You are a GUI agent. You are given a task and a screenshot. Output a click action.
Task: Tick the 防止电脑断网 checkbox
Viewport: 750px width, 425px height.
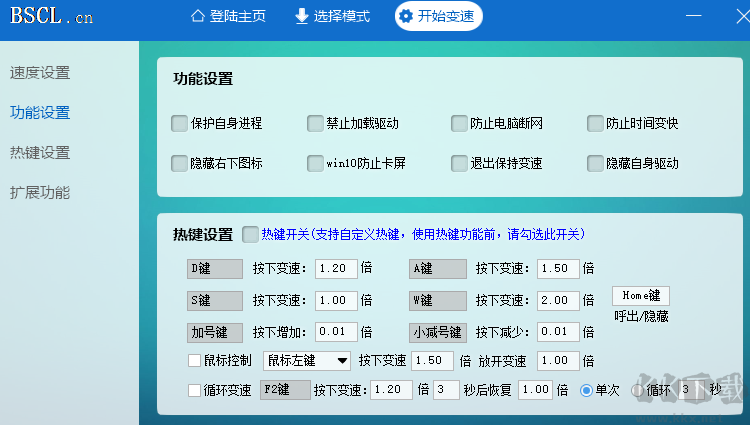coord(459,123)
